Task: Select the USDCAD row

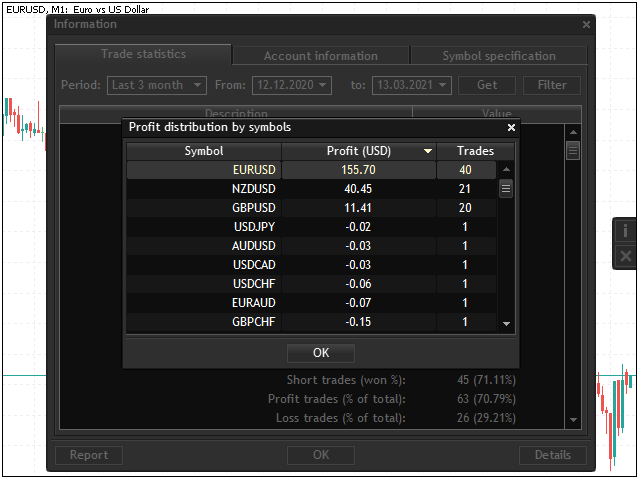Action: coord(311,265)
